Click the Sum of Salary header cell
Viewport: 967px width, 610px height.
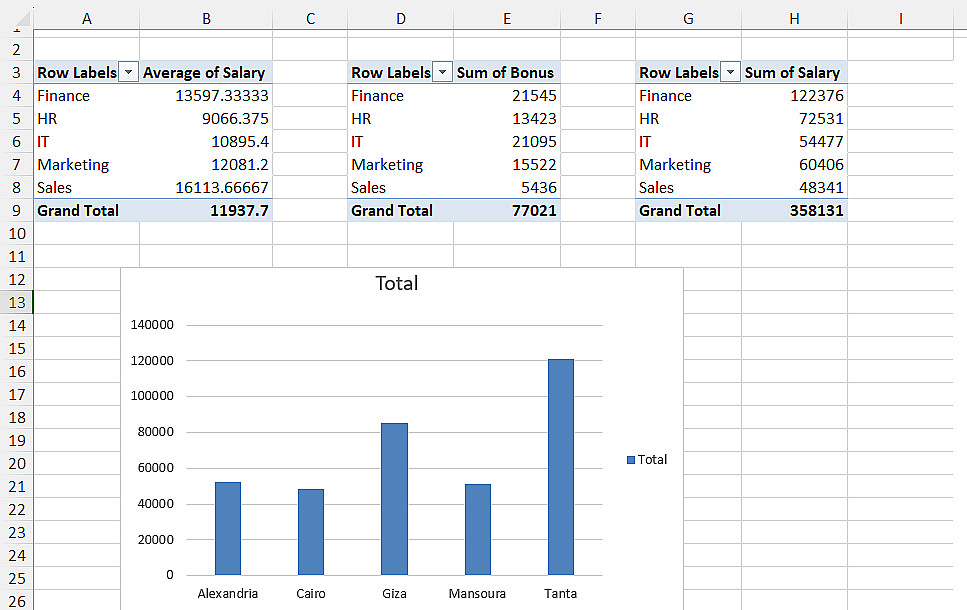point(794,72)
